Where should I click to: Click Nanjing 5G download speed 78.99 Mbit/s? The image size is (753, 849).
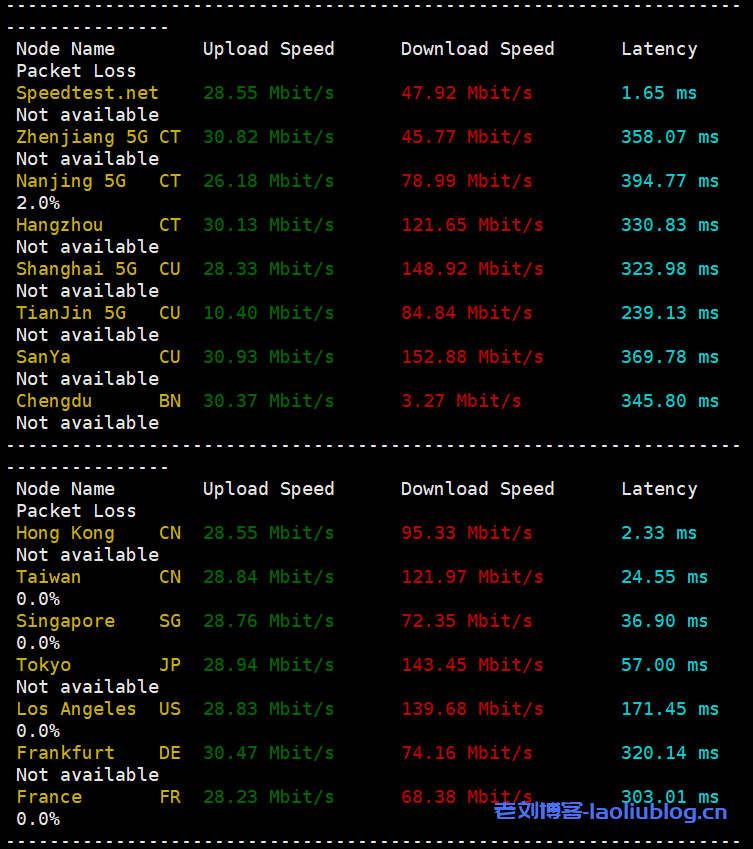point(466,181)
